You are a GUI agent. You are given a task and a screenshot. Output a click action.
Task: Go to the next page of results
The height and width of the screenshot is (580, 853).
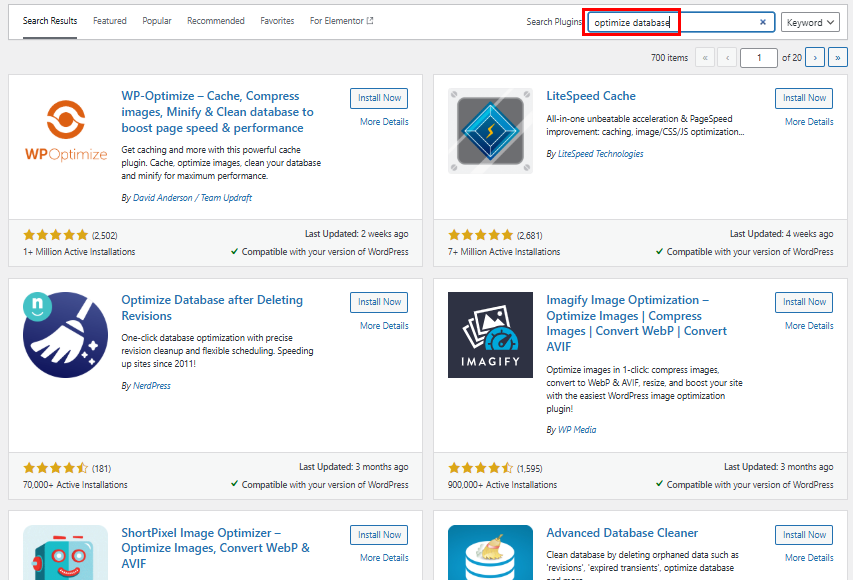click(x=812, y=57)
